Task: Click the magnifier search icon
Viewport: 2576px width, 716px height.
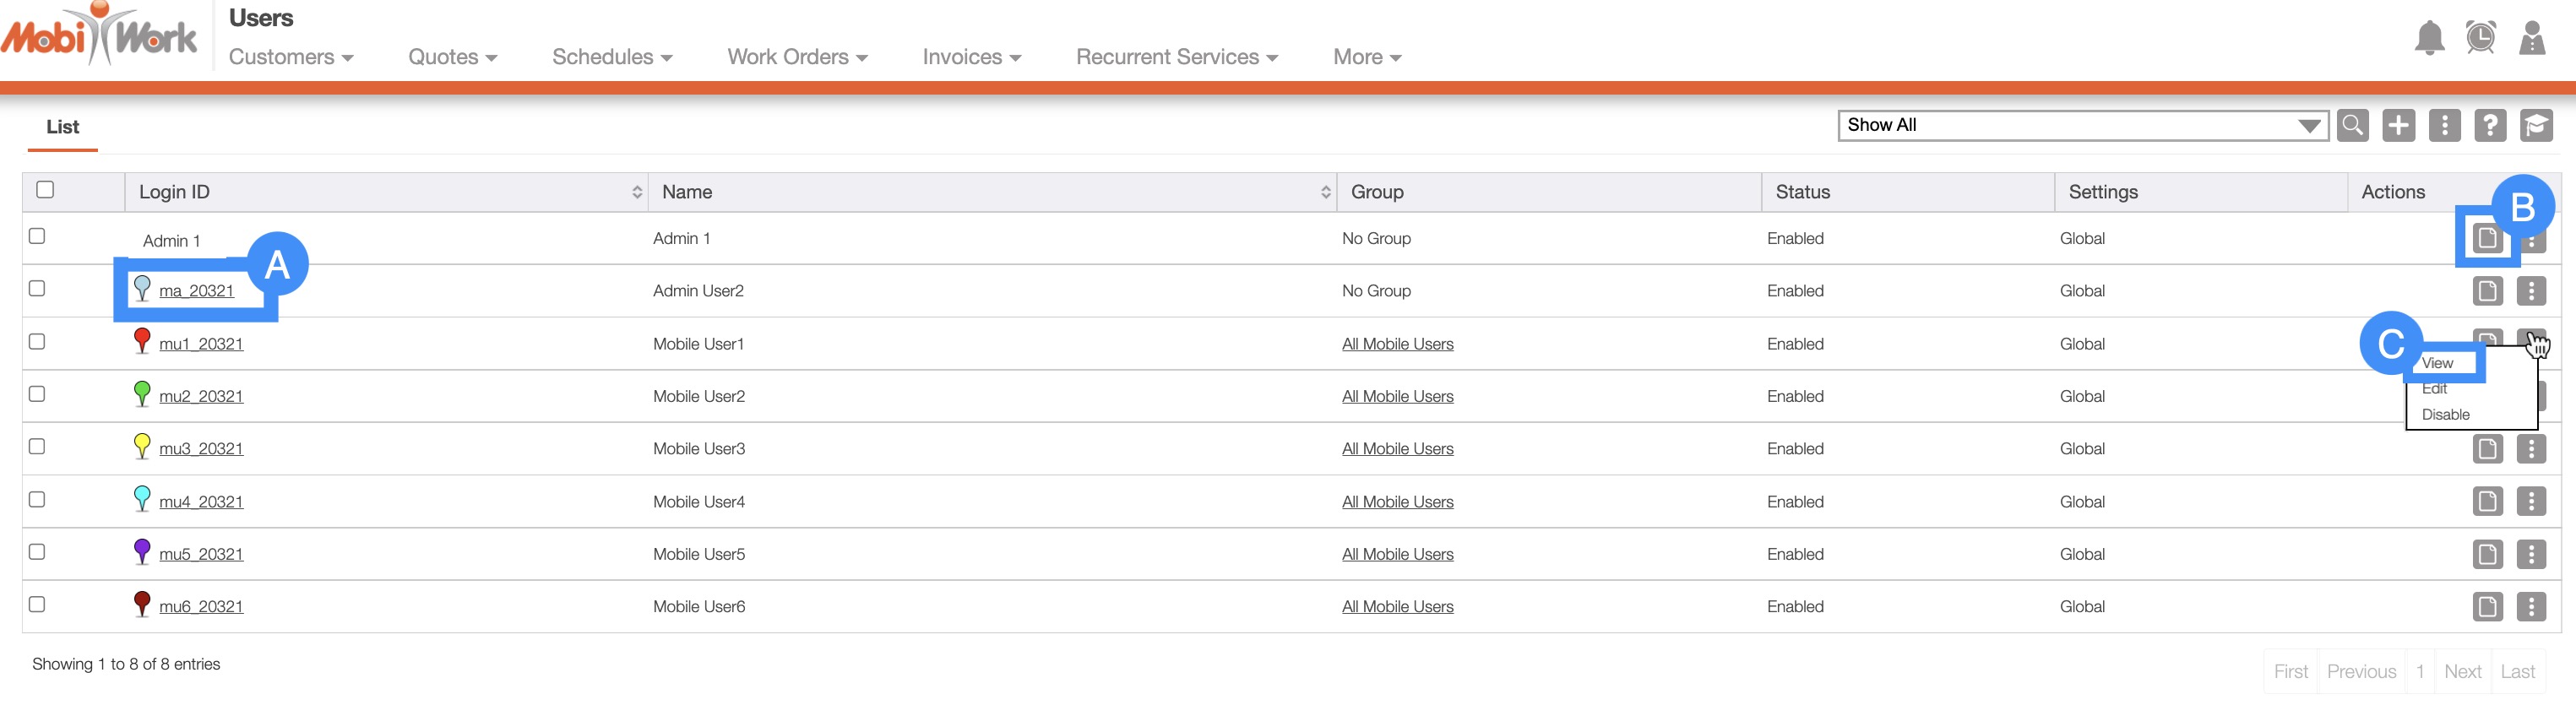Action: click(2352, 126)
